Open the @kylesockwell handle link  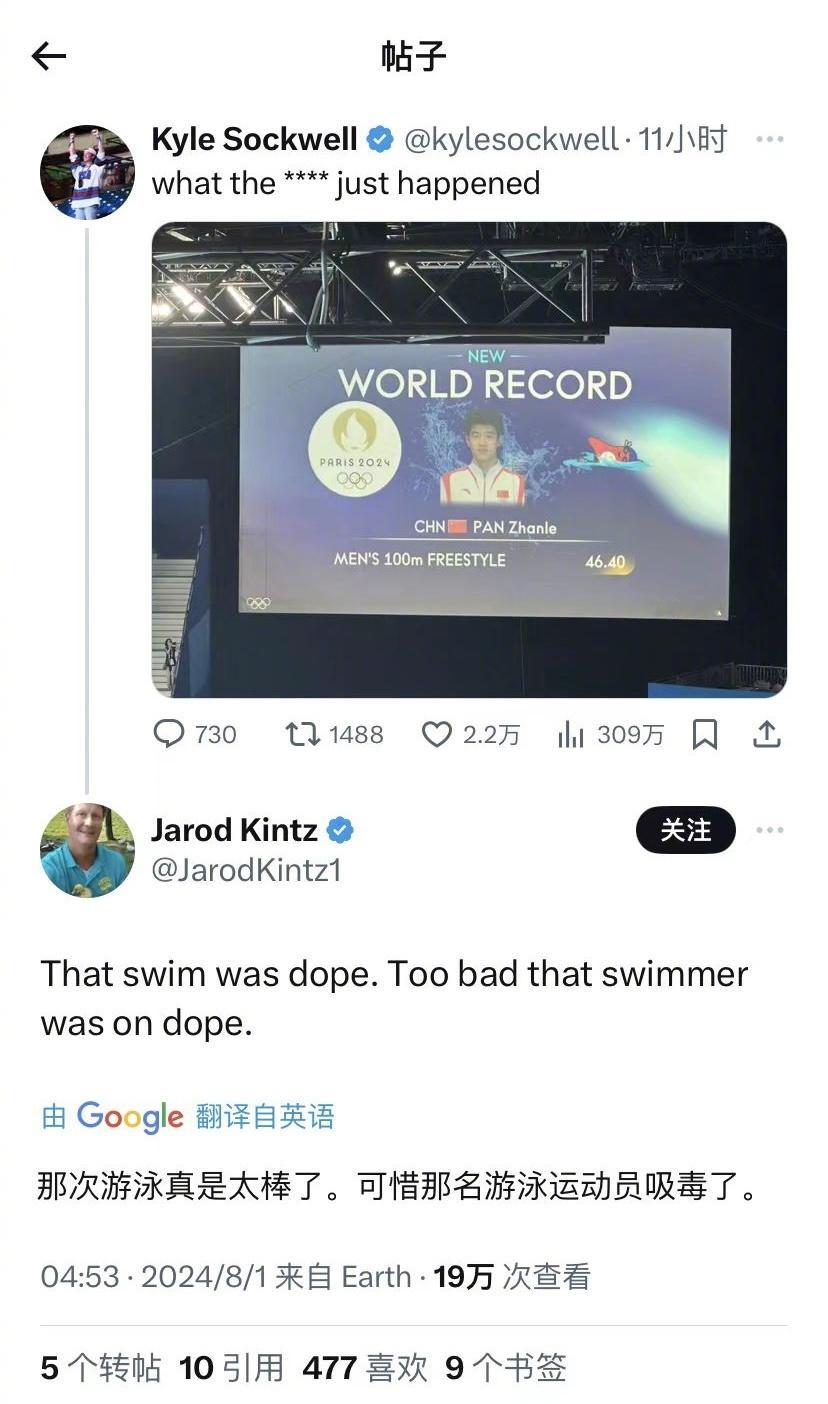click(511, 140)
